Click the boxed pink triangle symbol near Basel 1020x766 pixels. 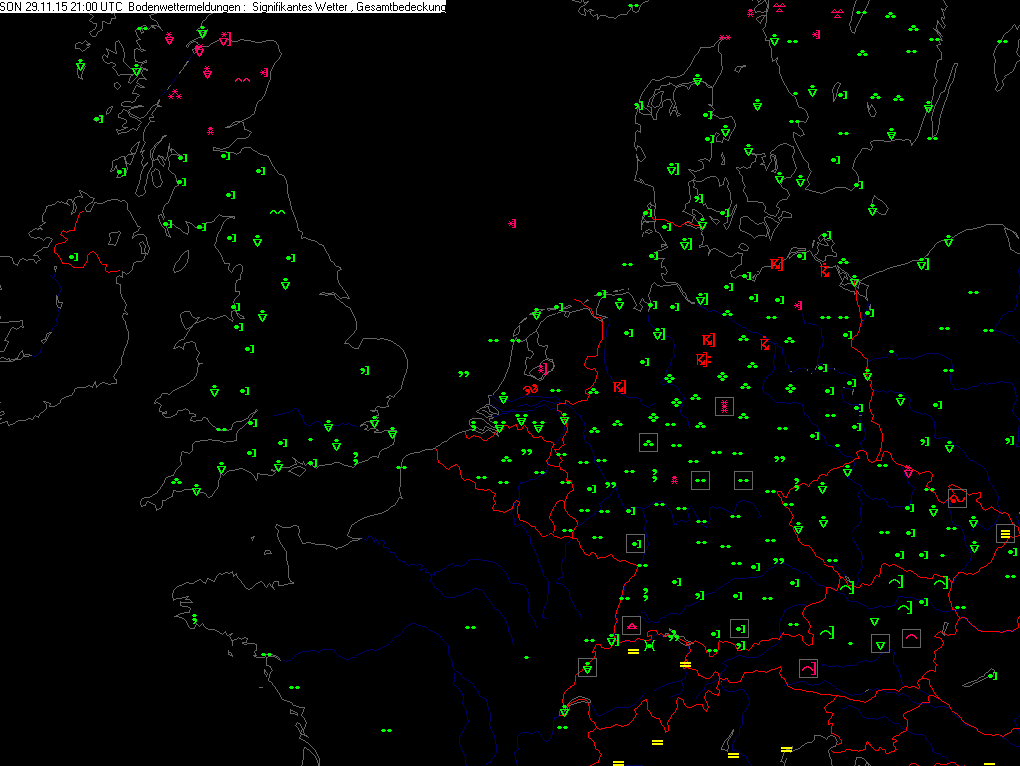632,625
